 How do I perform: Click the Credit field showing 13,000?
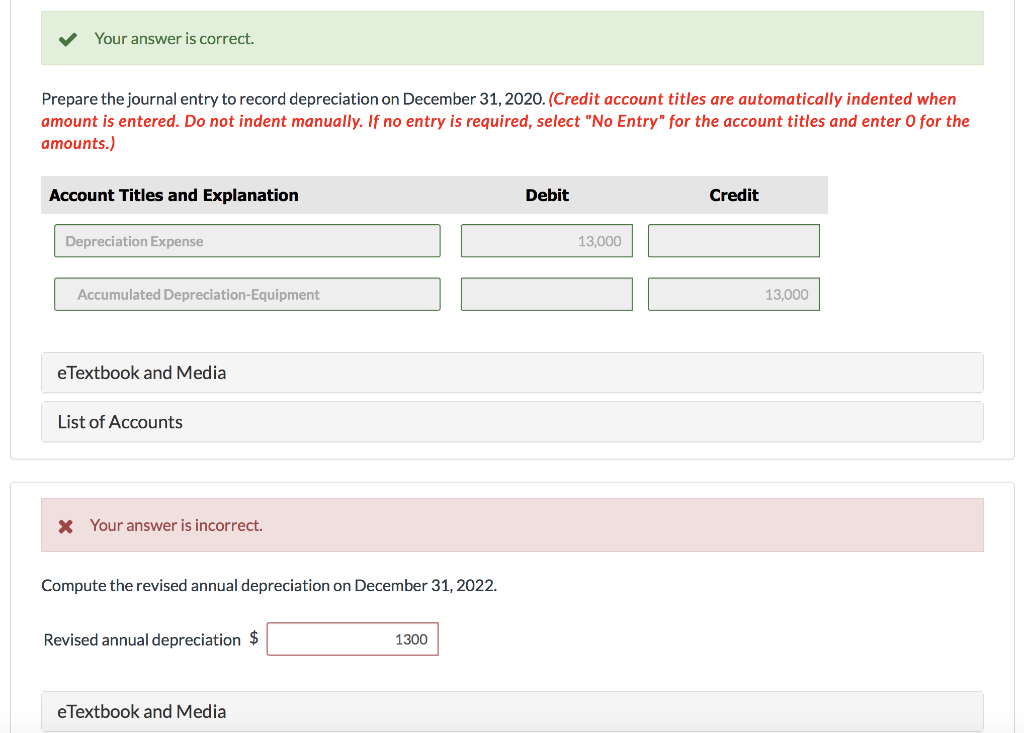(x=733, y=293)
